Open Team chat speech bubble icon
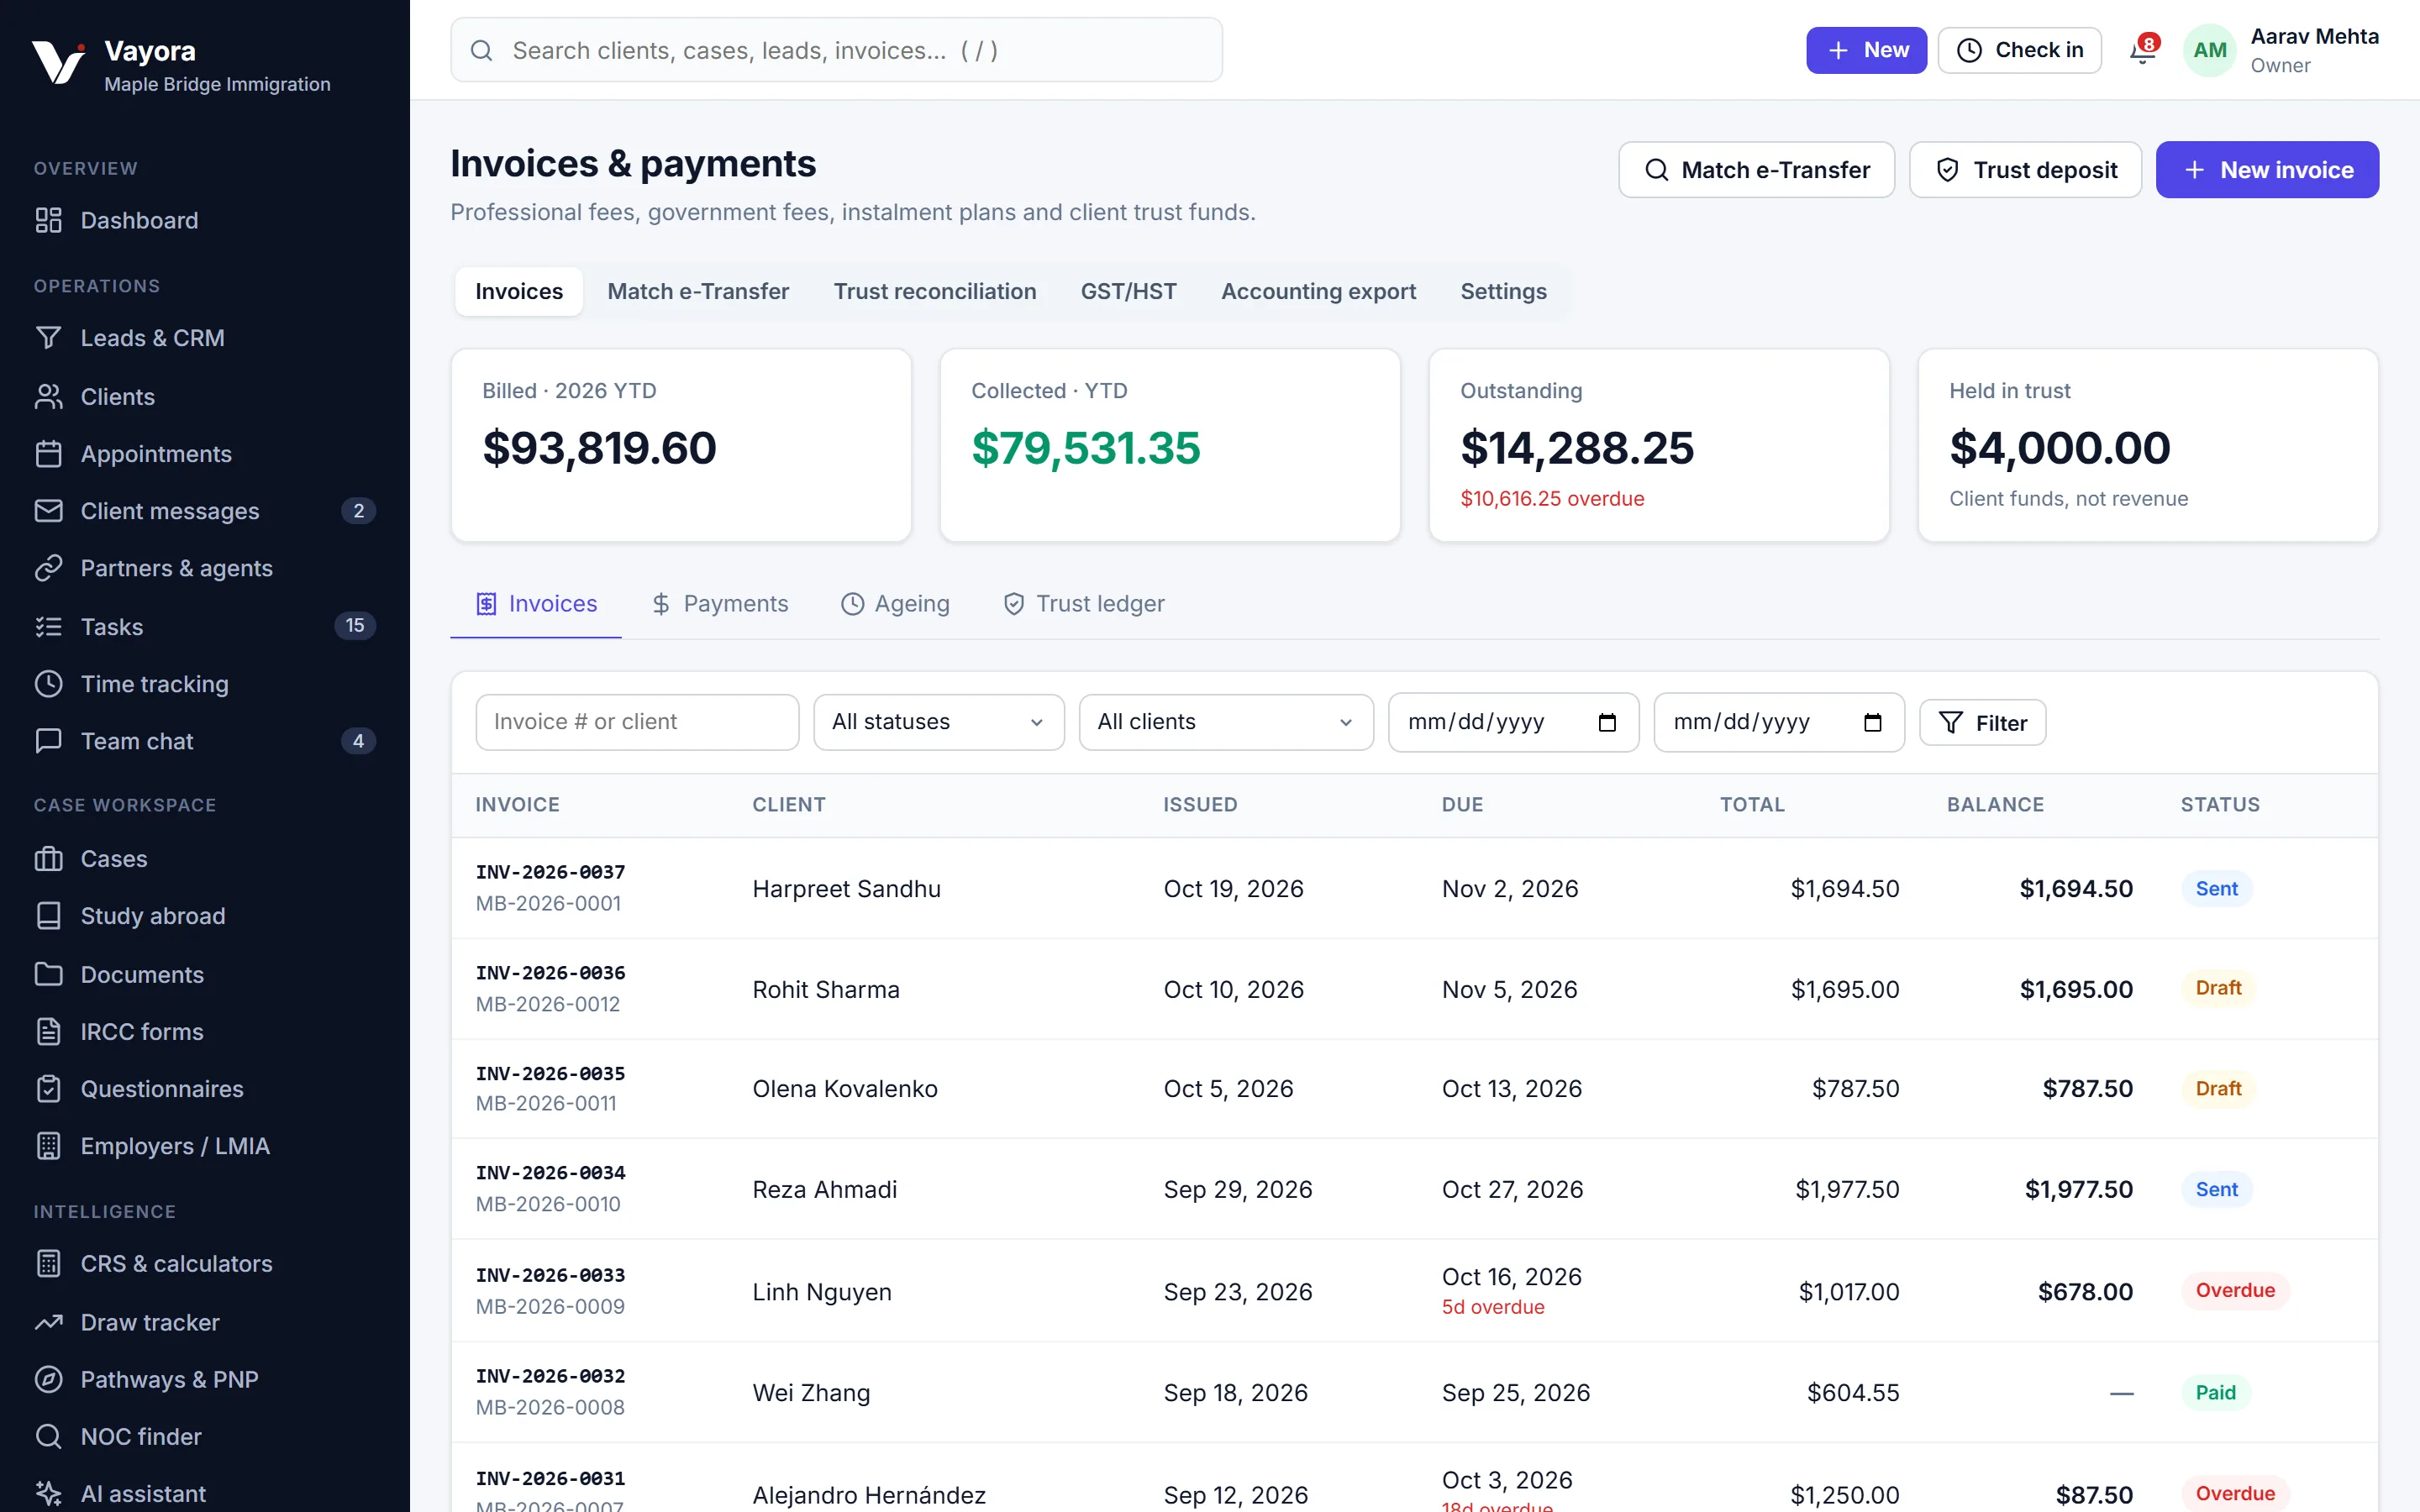This screenshot has width=2420, height=1512. [x=48, y=741]
